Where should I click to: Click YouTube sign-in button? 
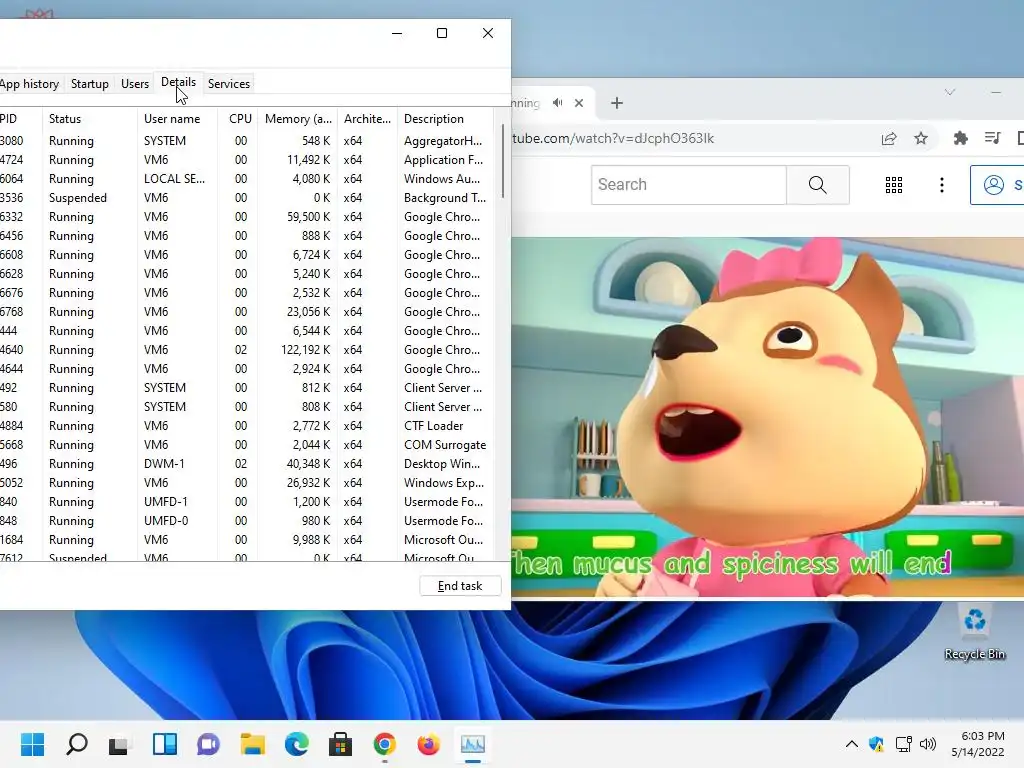pyautogui.click(x=997, y=185)
